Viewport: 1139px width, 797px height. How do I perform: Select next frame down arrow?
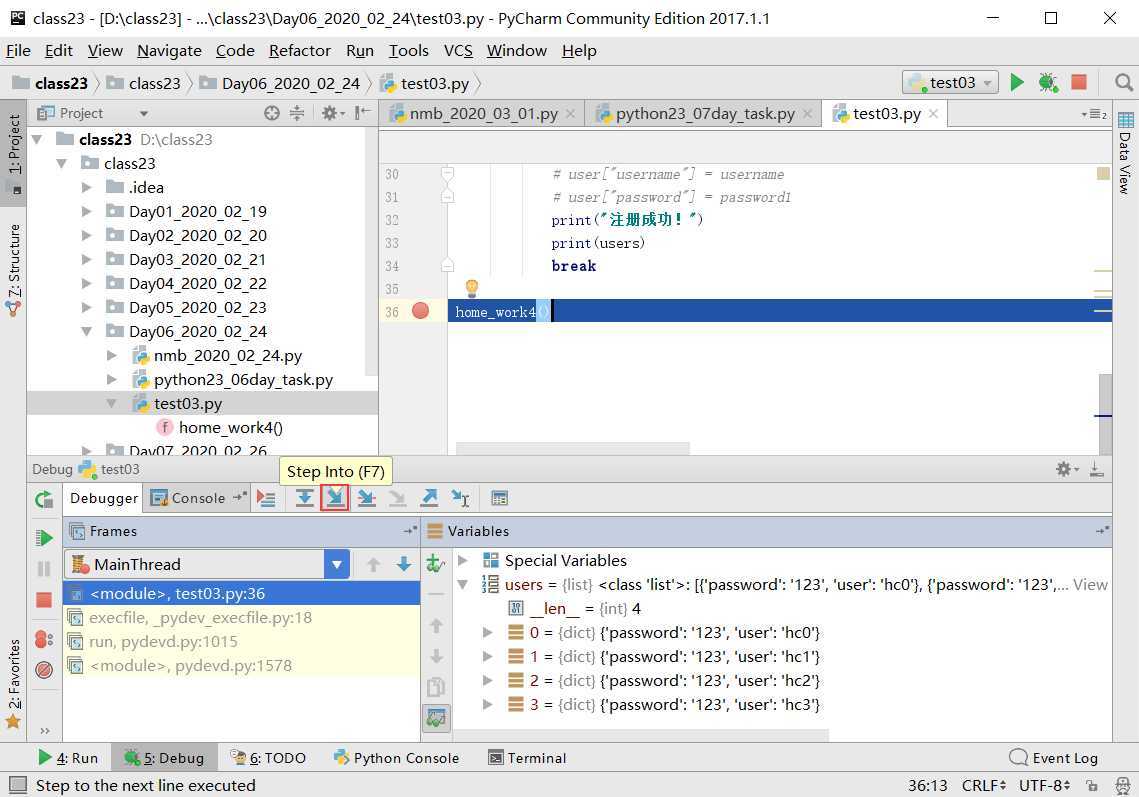[404, 565]
